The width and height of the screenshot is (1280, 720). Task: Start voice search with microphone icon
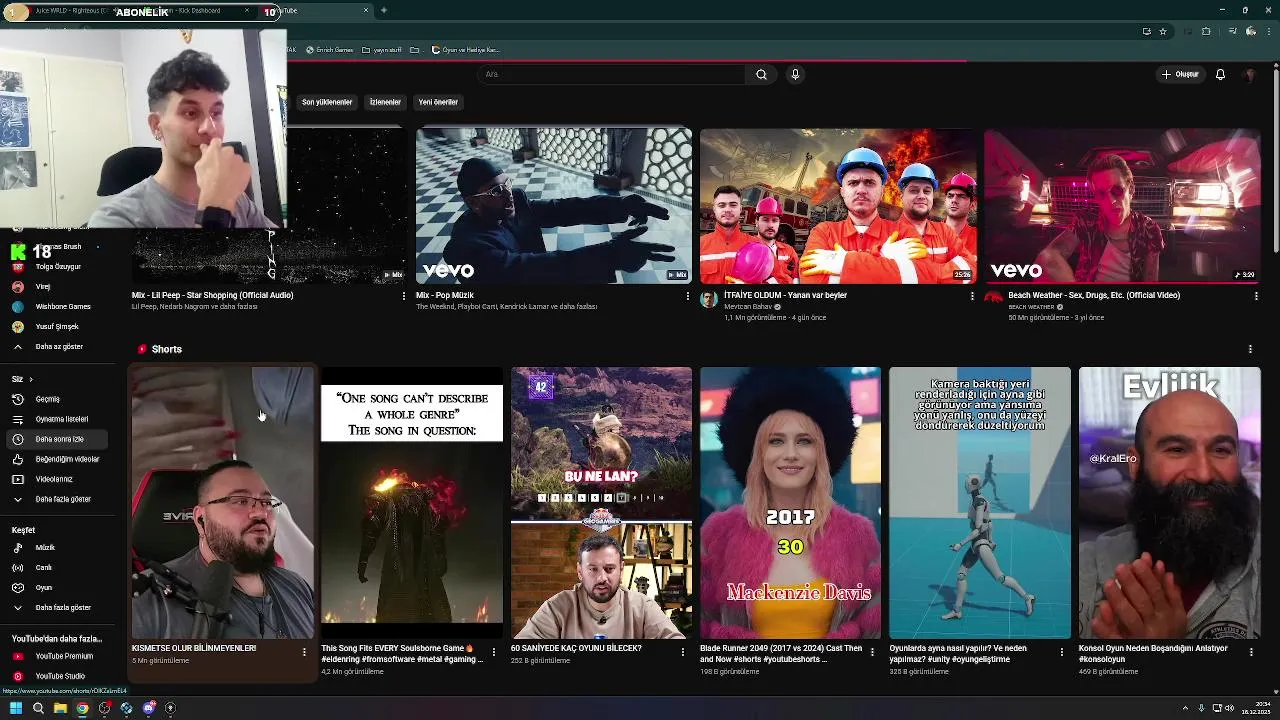[x=795, y=74]
